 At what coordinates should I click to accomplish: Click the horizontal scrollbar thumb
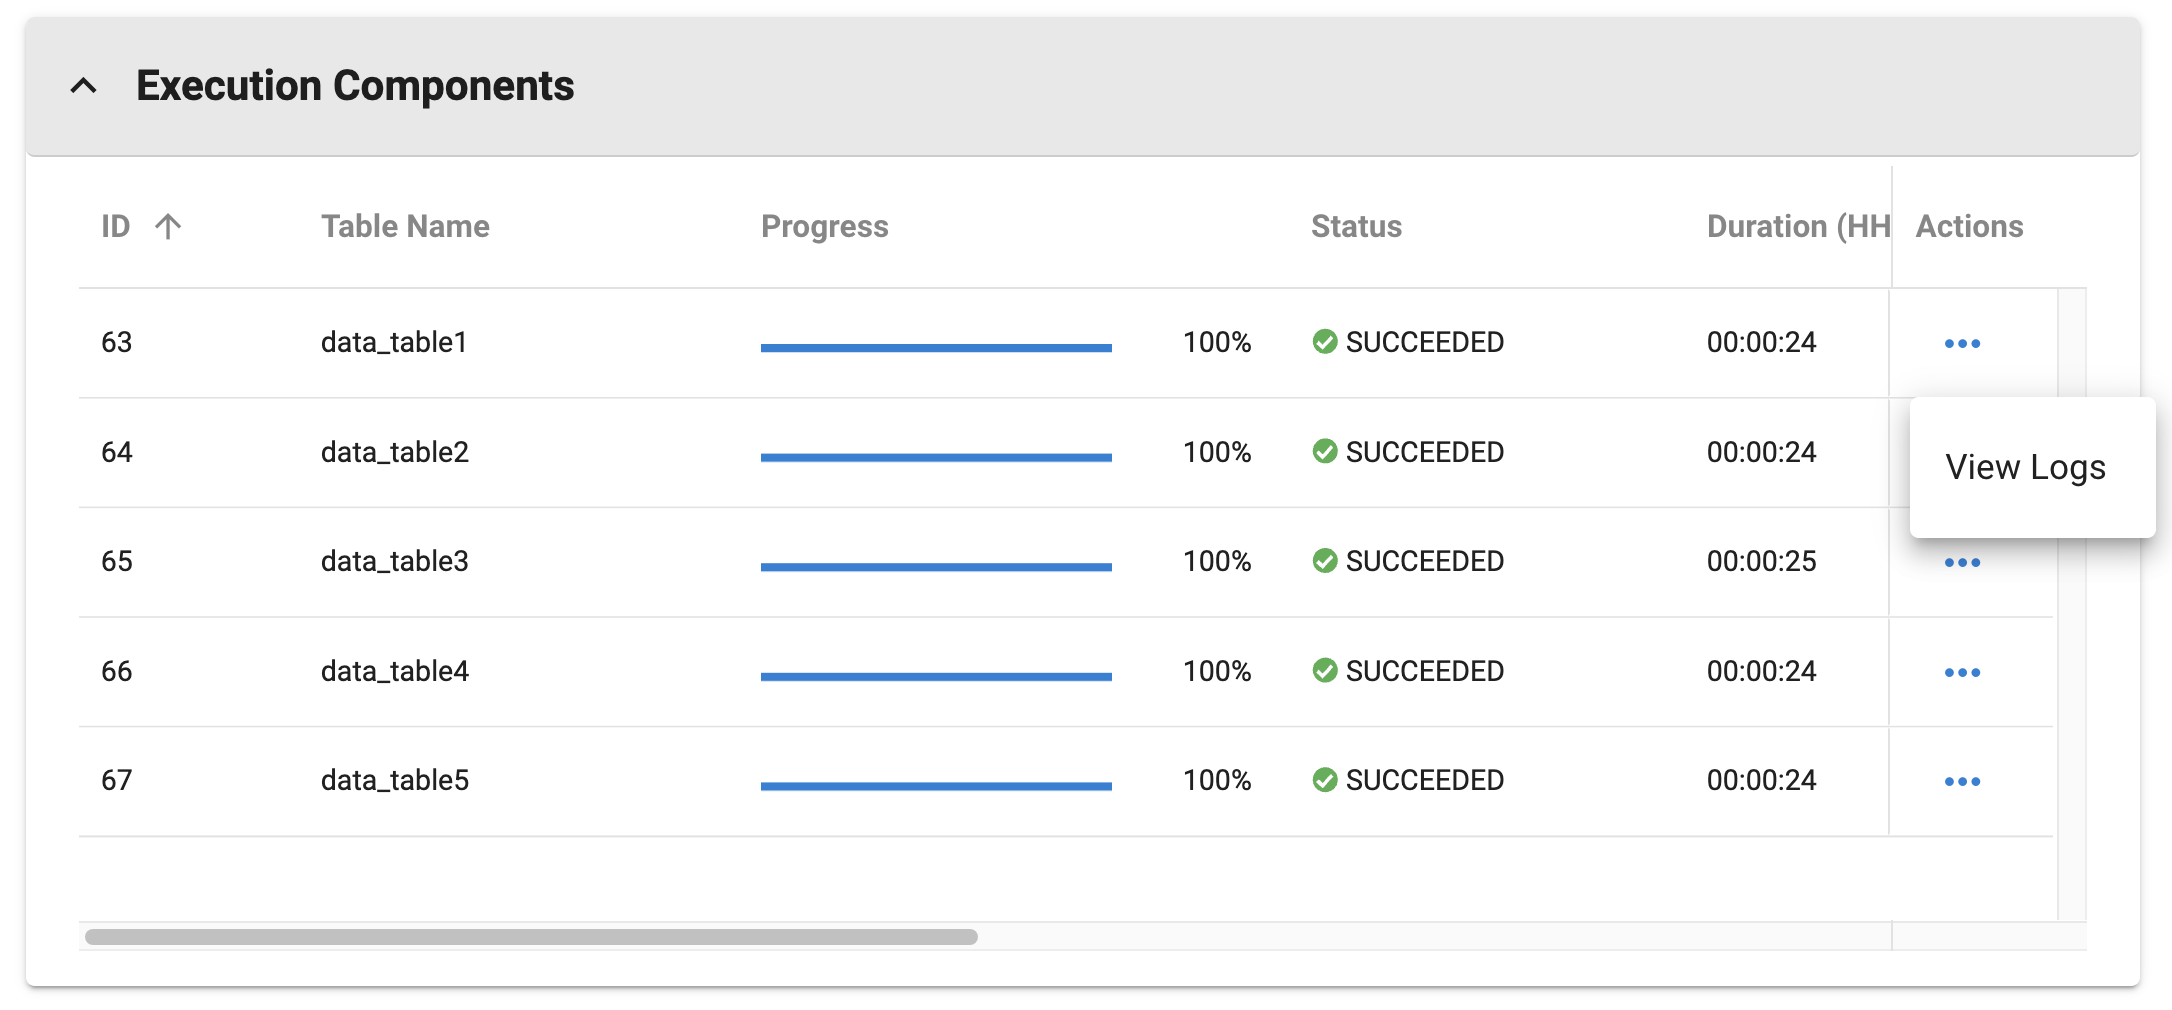click(x=531, y=937)
